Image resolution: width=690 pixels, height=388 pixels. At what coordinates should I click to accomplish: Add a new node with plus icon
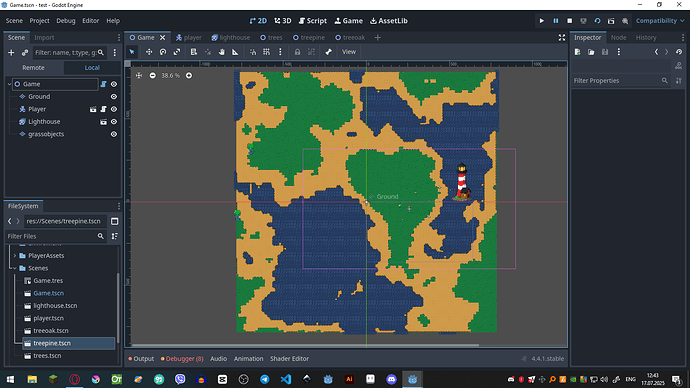pyautogui.click(x=11, y=53)
